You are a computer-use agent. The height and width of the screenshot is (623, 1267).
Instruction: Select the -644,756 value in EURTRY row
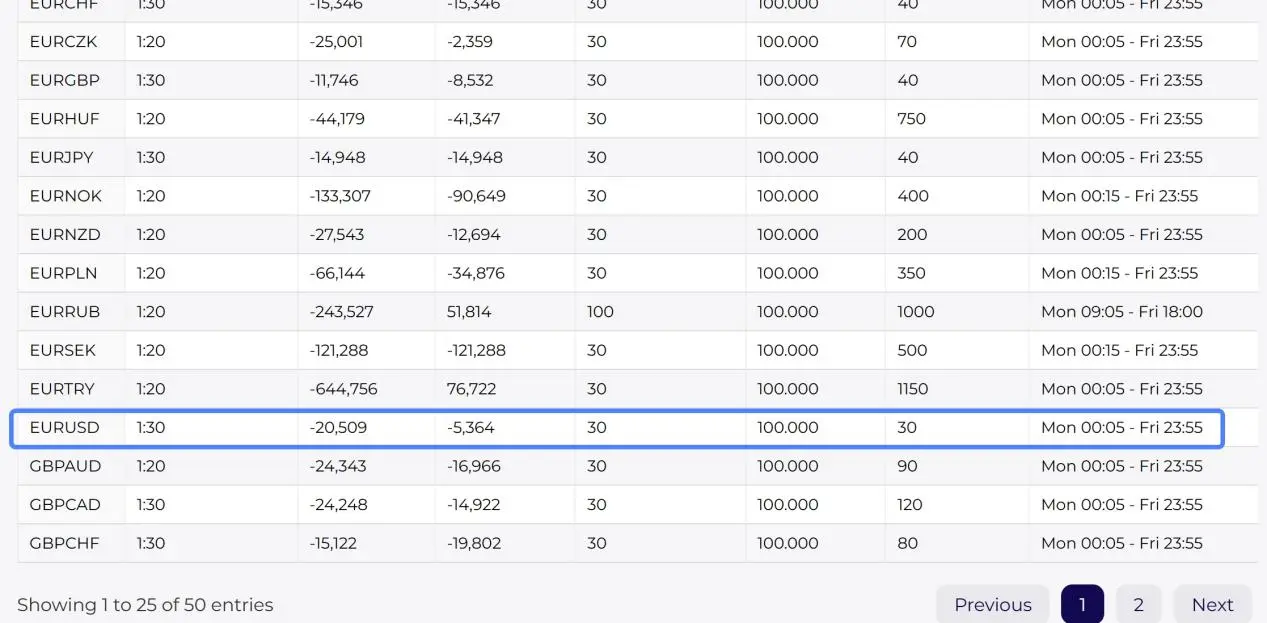pyautogui.click(x=343, y=388)
